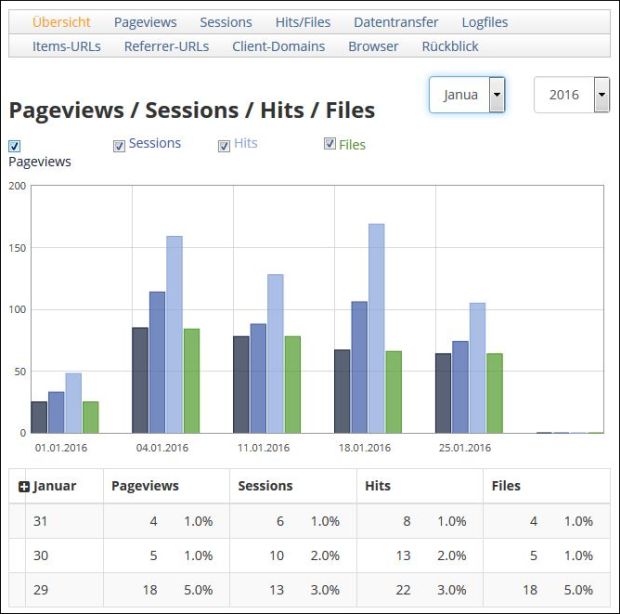Toggle the Hits checkbox
This screenshot has width=620, height=614.
224,146
